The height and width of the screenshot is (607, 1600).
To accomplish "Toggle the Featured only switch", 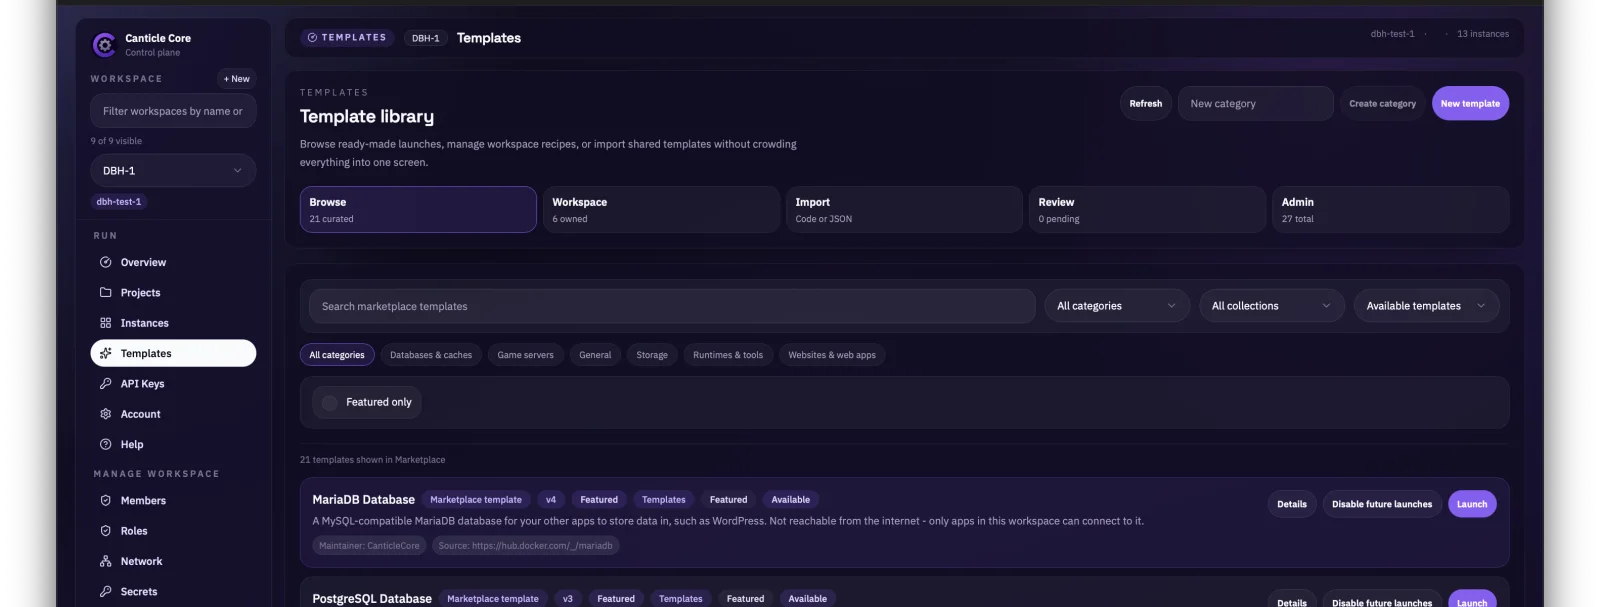I will [330, 402].
